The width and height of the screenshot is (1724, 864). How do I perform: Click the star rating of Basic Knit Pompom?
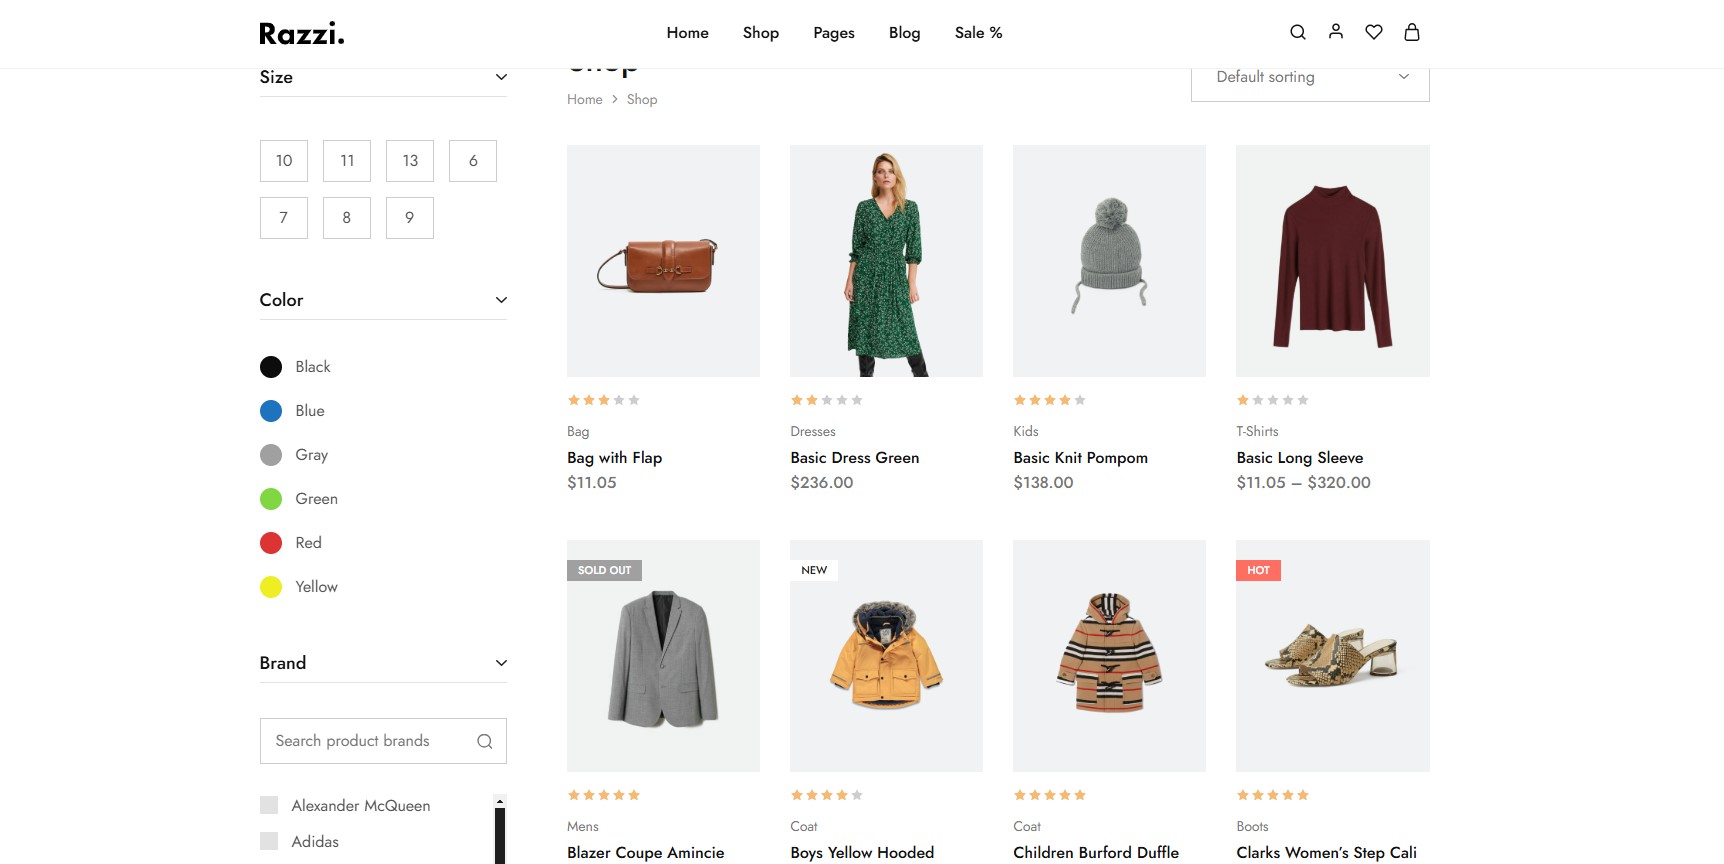[x=1050, y=400]
